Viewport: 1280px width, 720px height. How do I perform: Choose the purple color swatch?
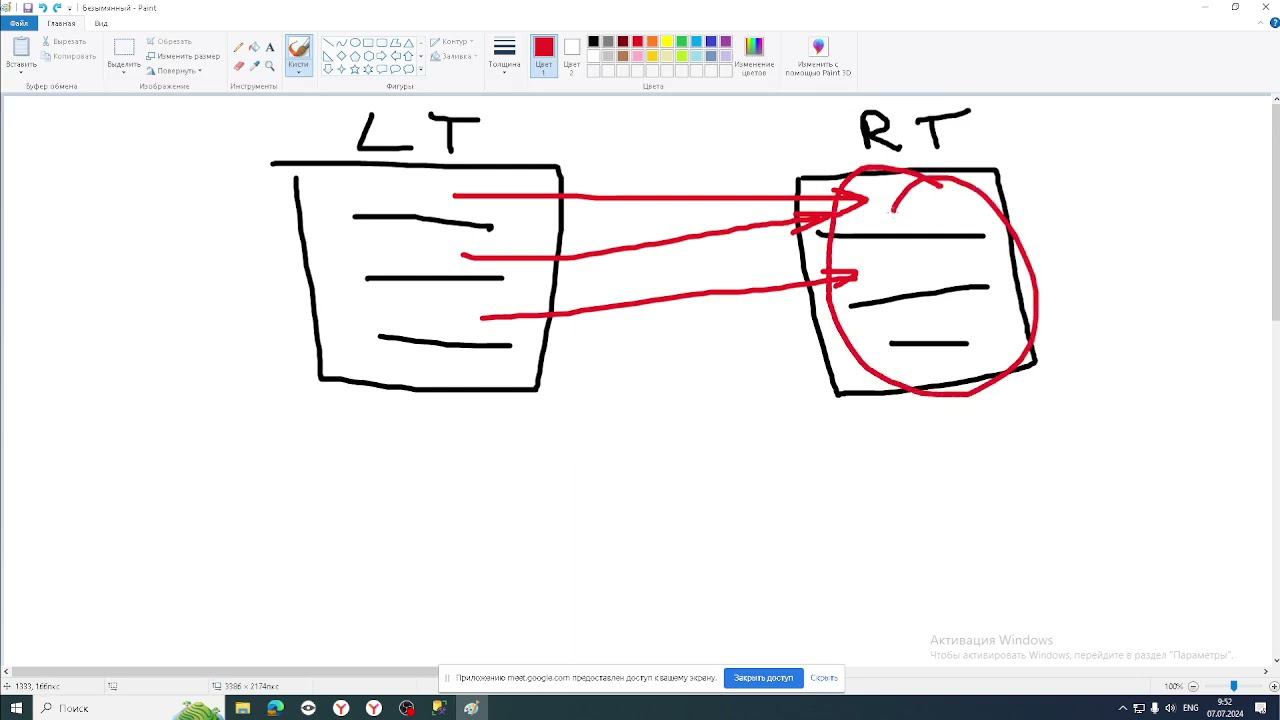[x=726, y=42]
